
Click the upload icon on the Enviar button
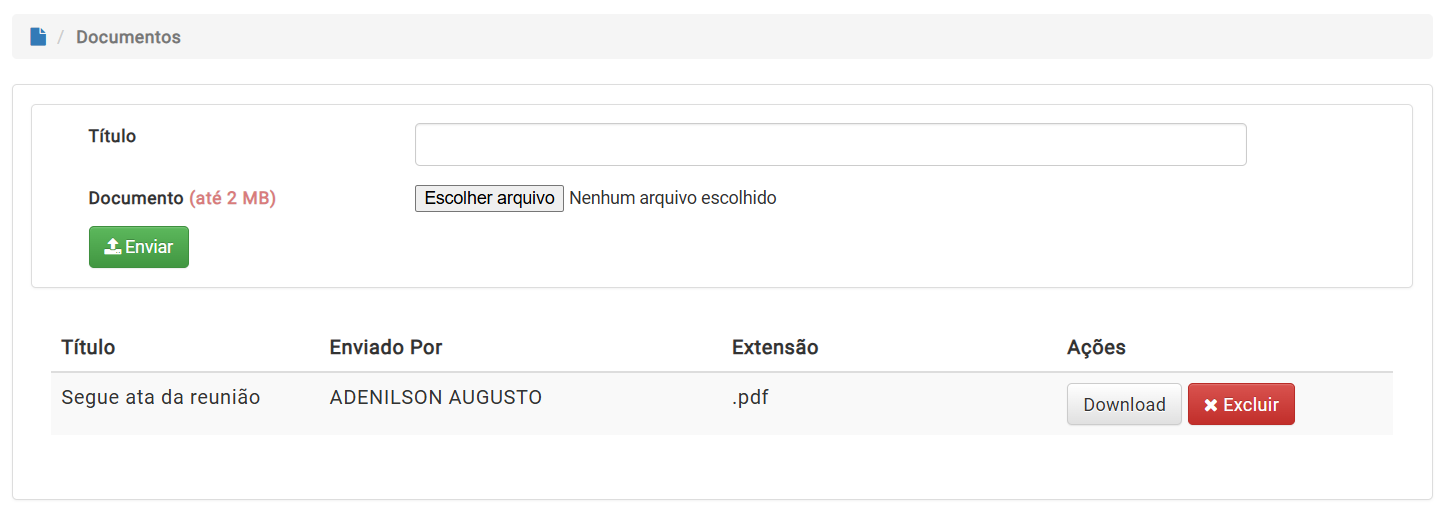(x=113, y=246)
